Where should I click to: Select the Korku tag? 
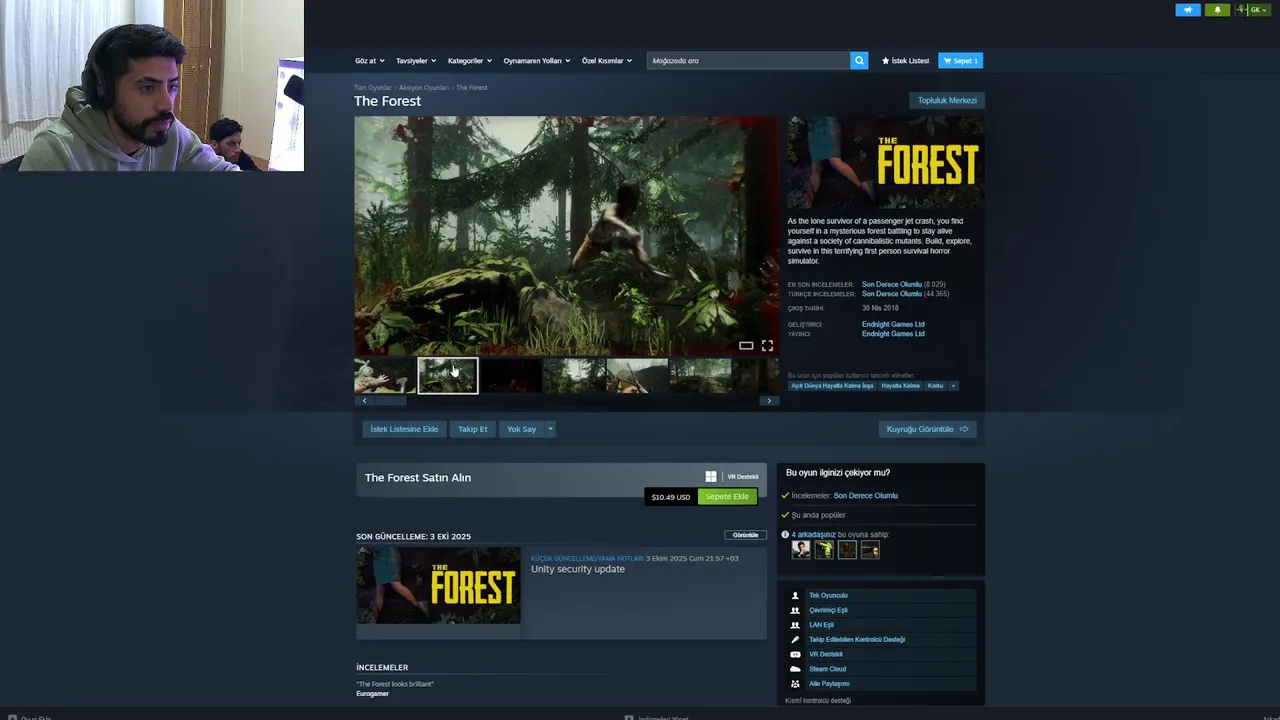(935, 386)
